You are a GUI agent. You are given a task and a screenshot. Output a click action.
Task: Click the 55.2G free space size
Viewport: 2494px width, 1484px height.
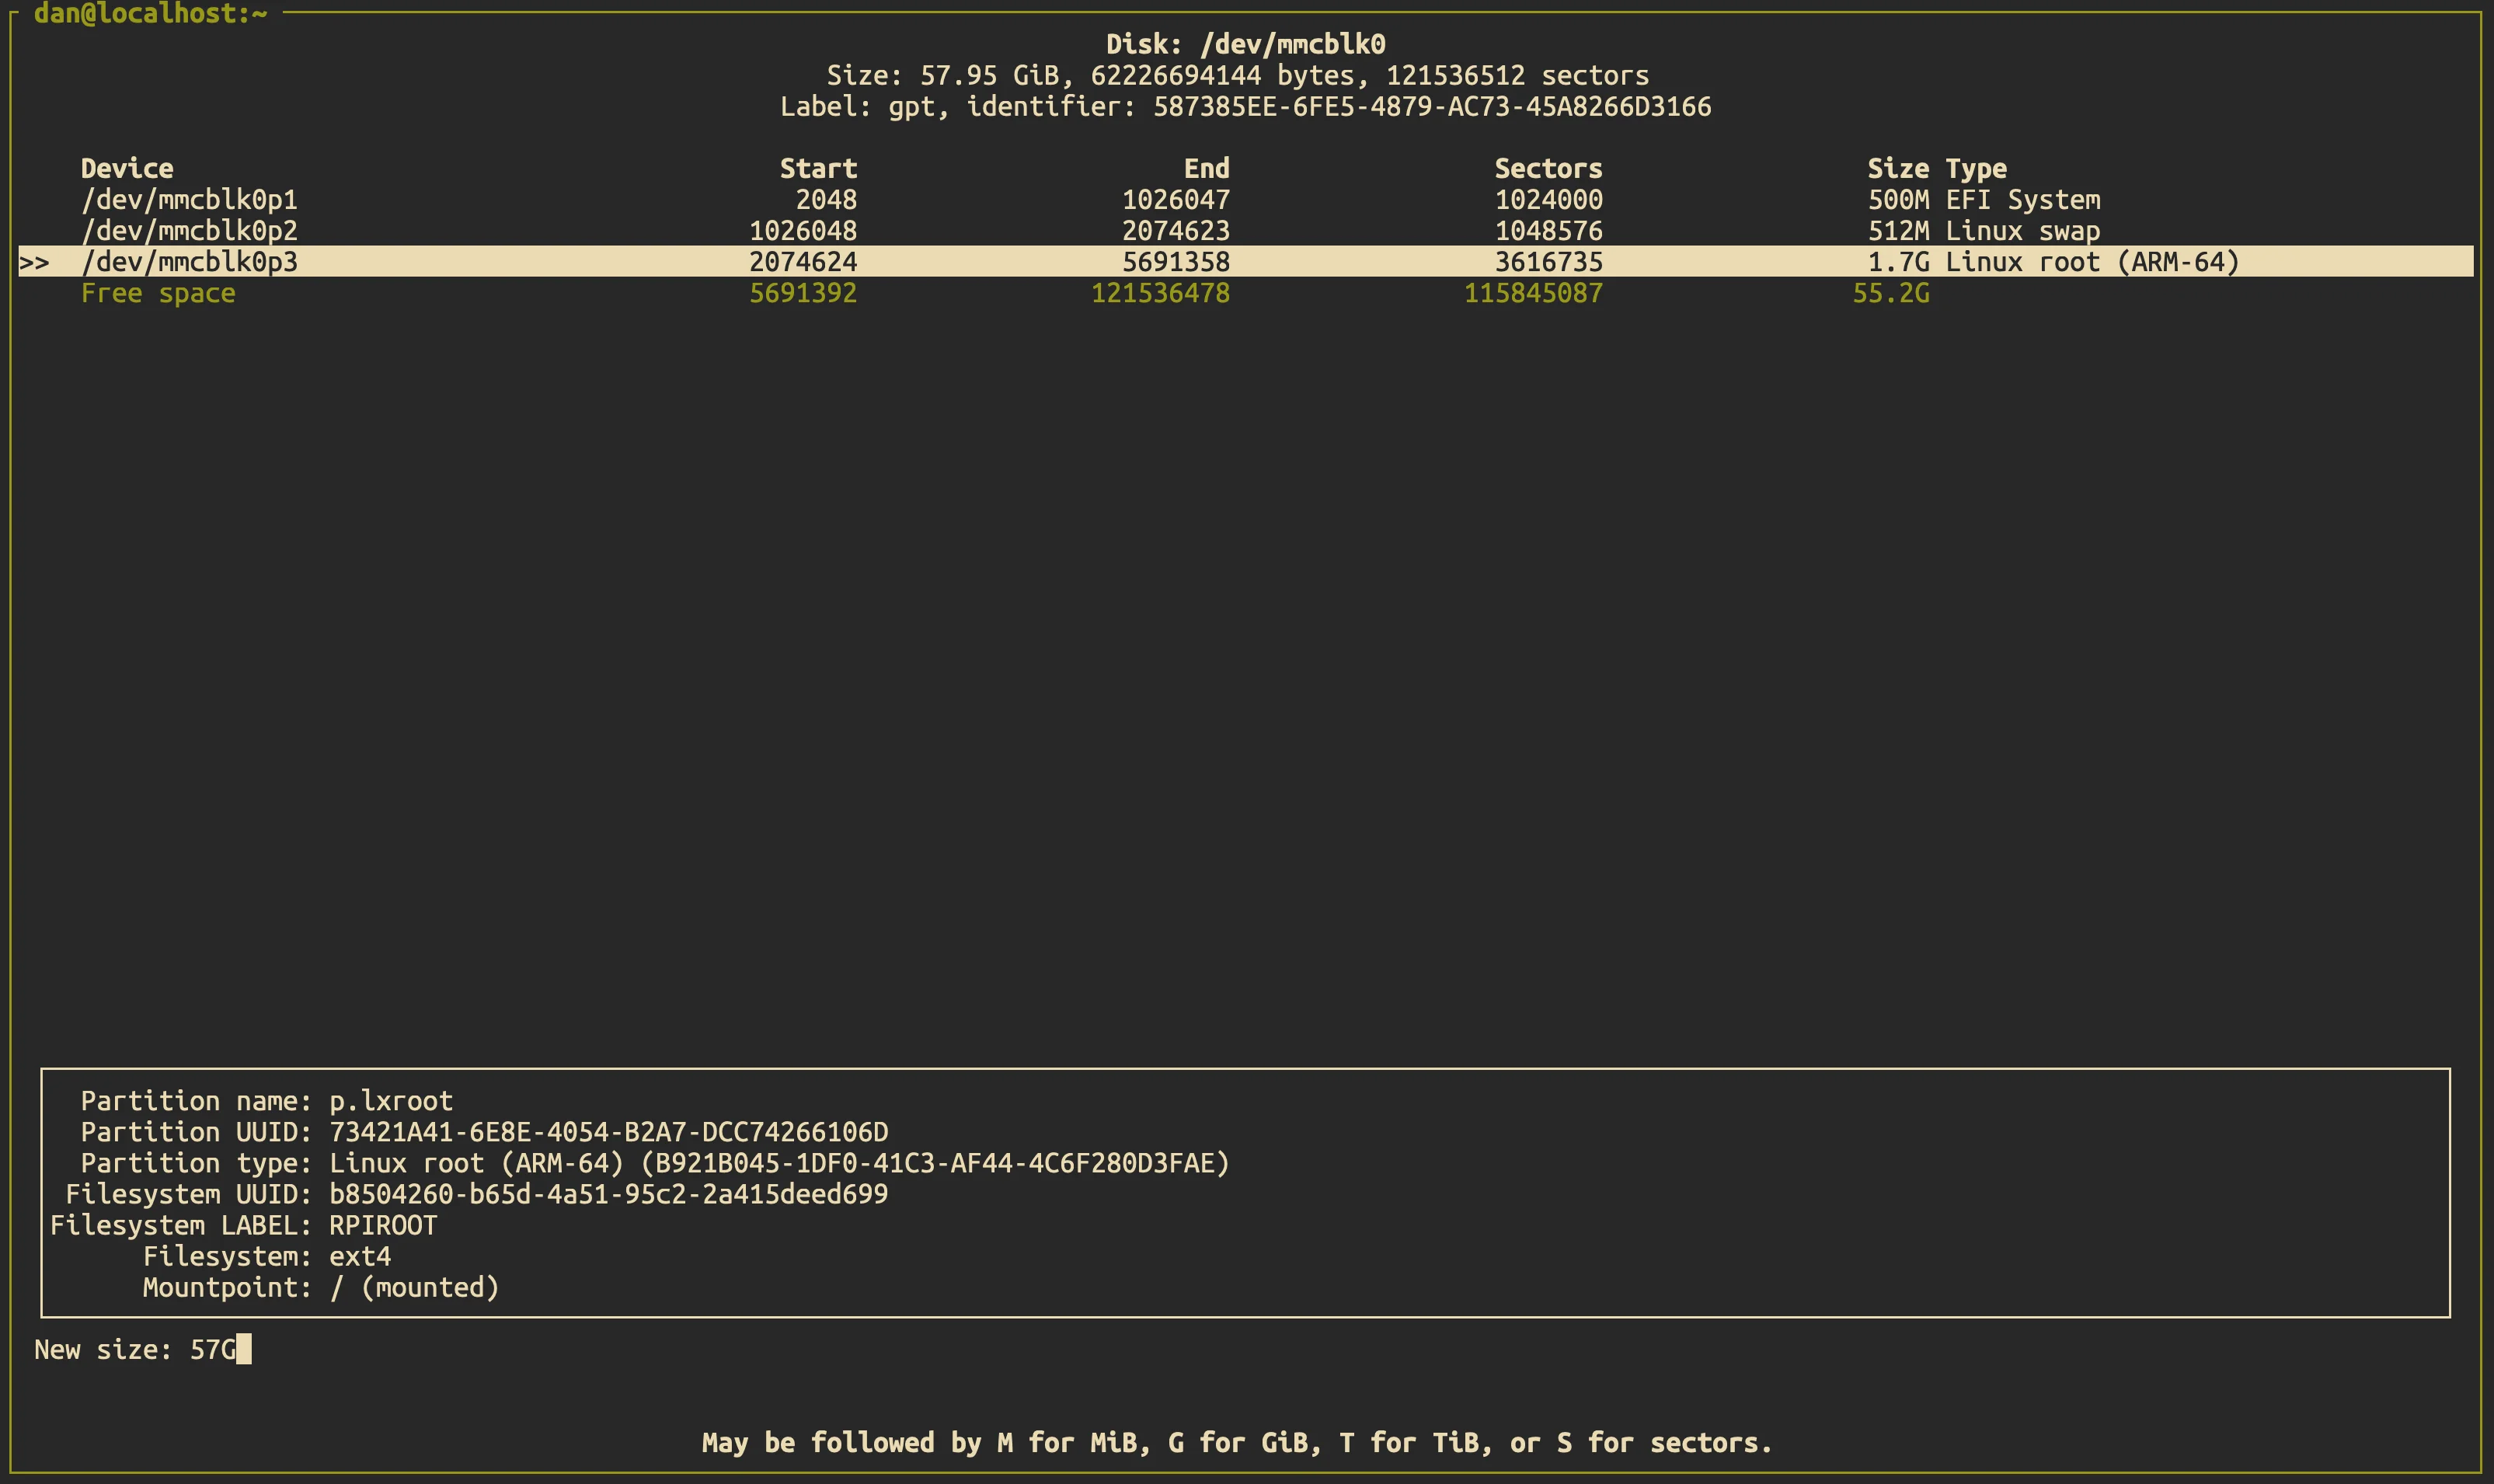point(1890,293)
